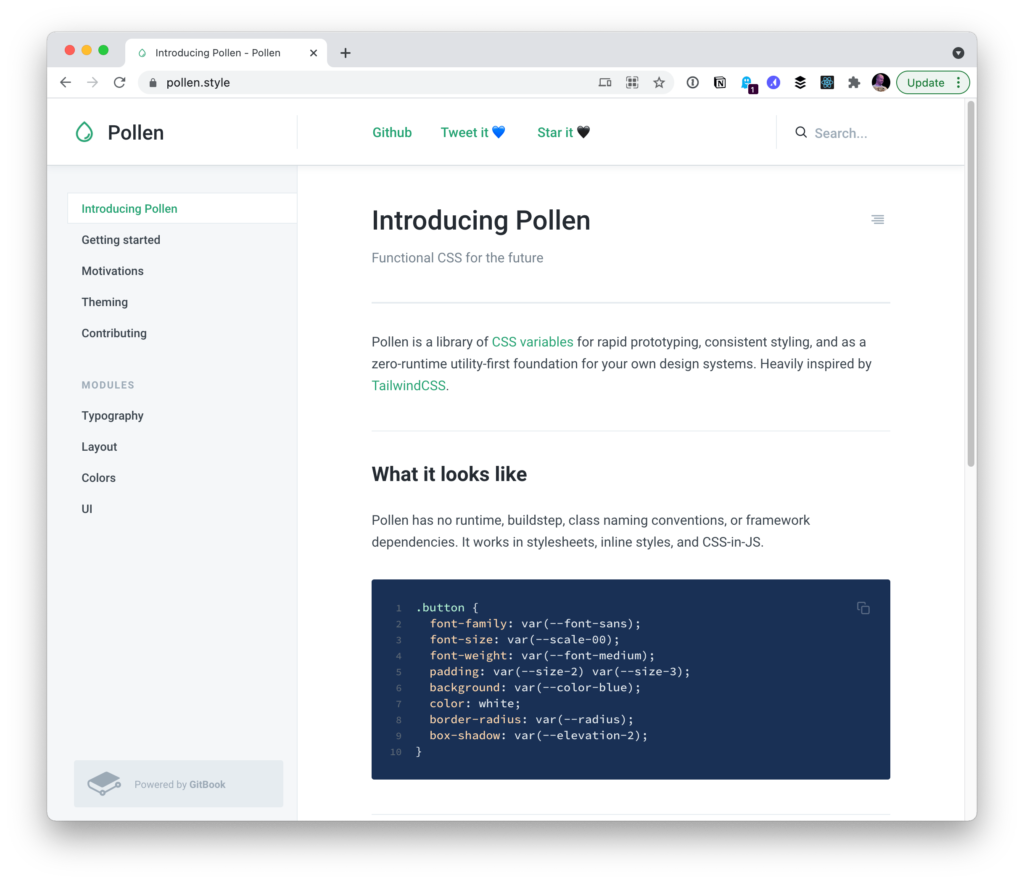Open the React developer tools extension icon

(x=827, y=82)
